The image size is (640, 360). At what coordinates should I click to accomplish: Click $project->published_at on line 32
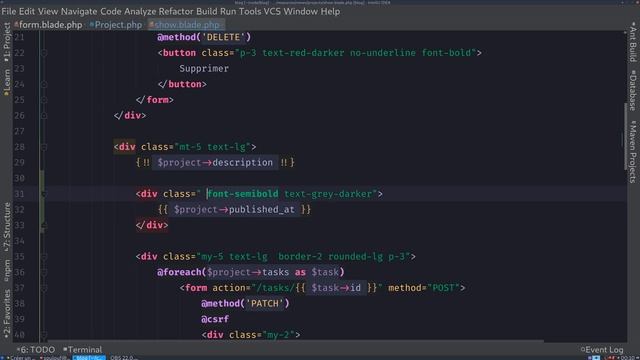pyautogui.click(x=234, y=210)
